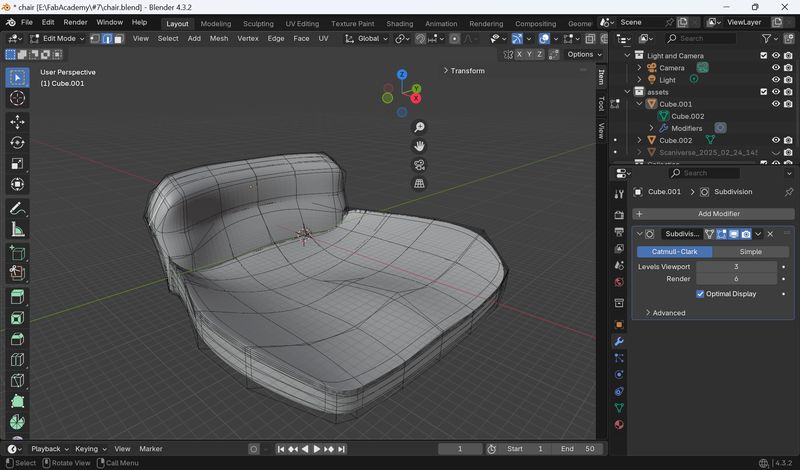The height and width of the screenshot is (470, 800).
Task: Open the Tool properties tab icon
Action: 619,194
